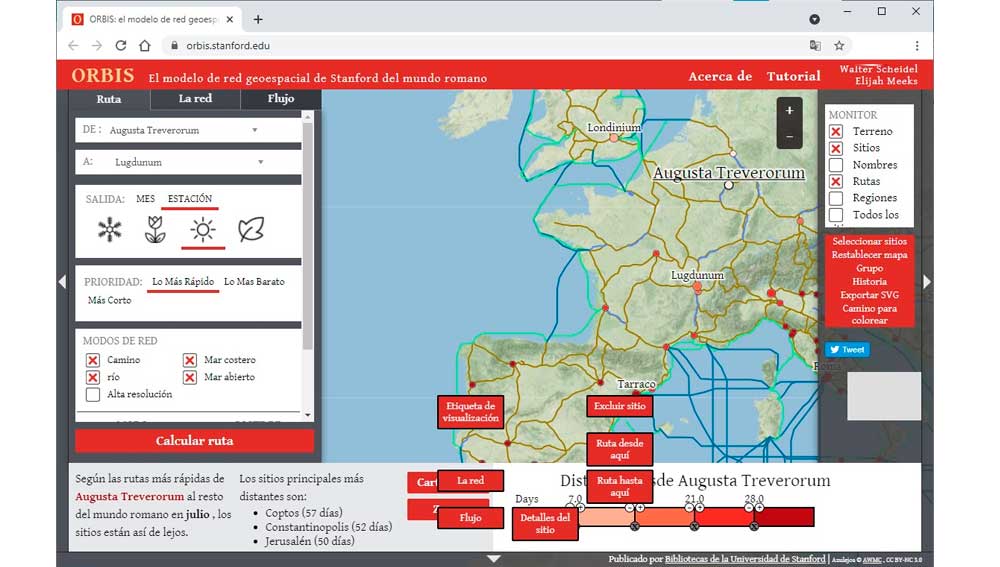Collapse the left panel arrow

click(x=62, y=282)
